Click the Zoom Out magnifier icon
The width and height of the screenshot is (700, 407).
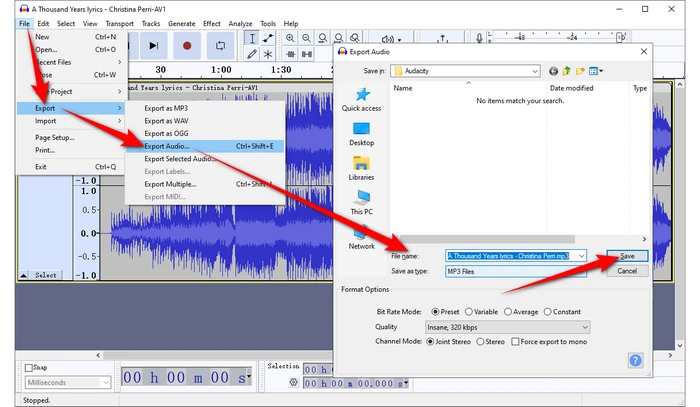306,38
